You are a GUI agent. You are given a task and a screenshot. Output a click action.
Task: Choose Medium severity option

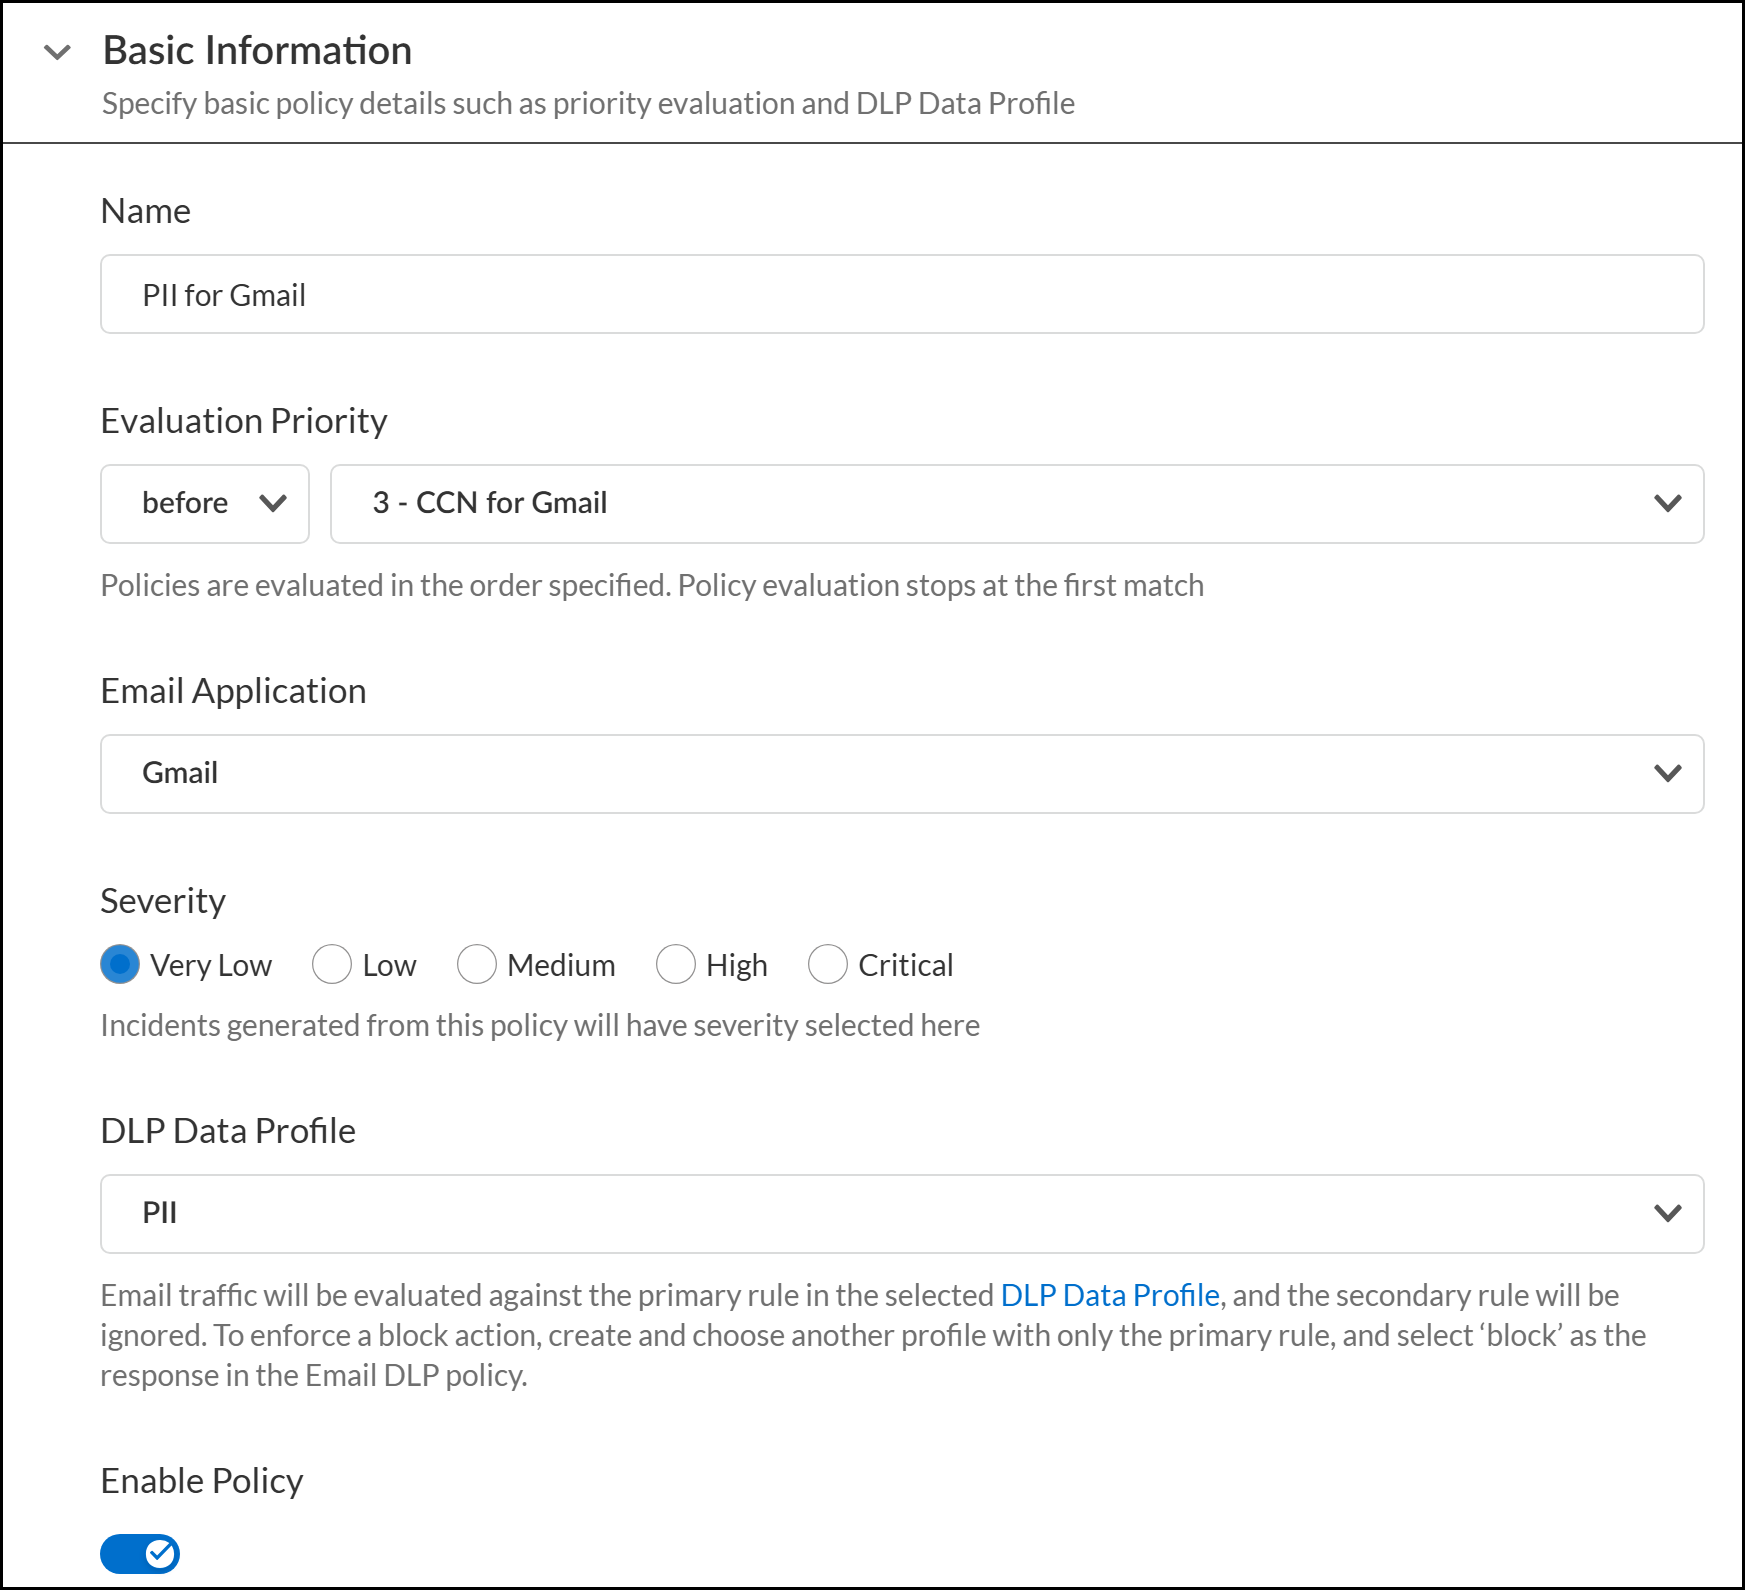pos(477,965)
